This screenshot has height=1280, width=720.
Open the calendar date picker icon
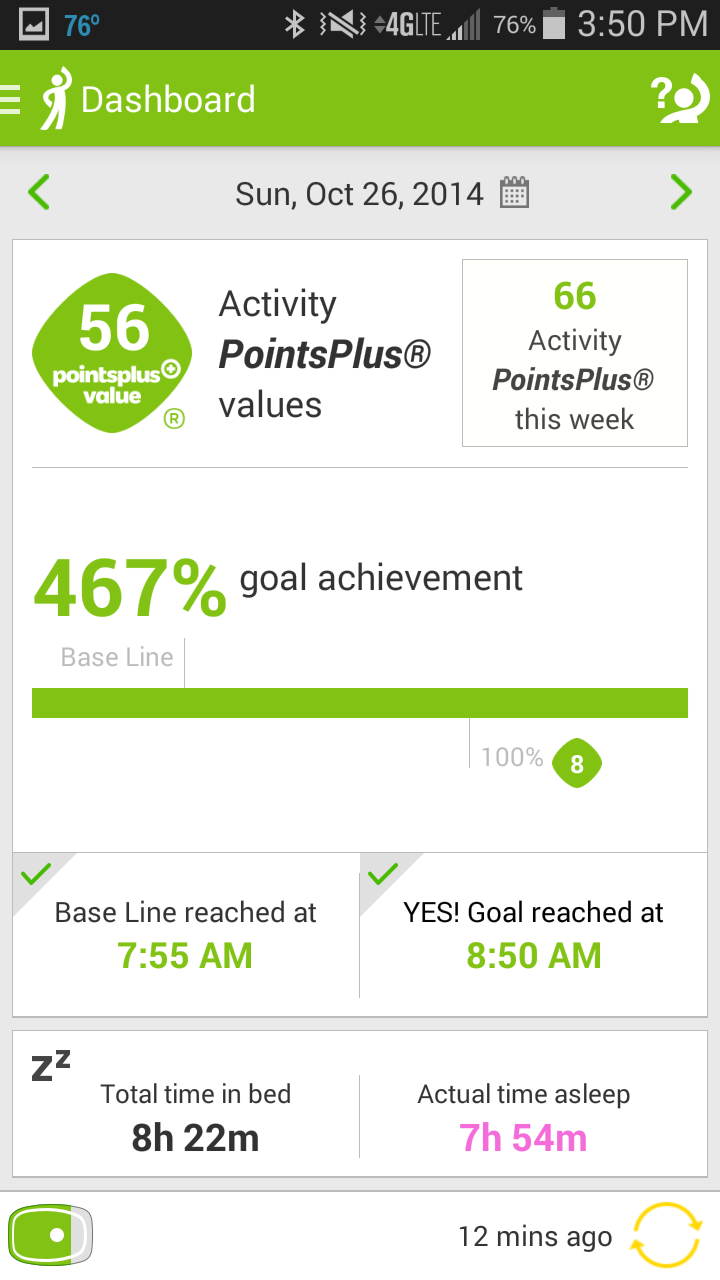[514, 192]
